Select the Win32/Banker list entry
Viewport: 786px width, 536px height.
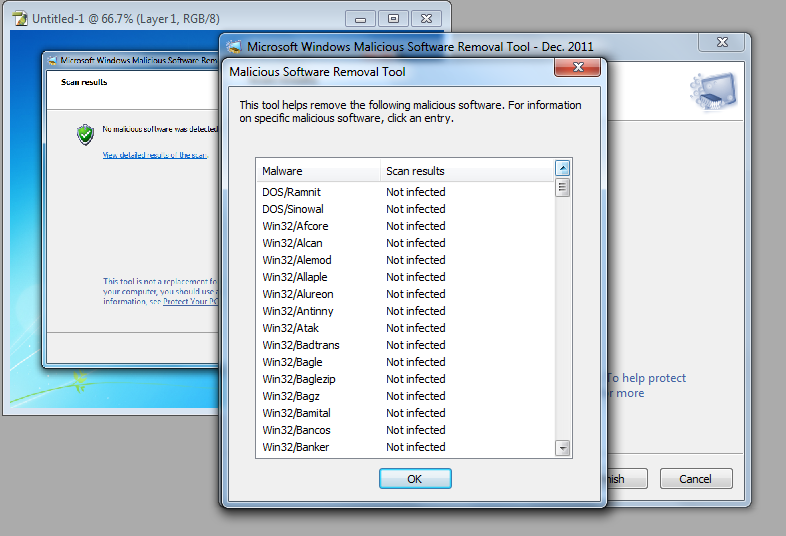click(296, 447)
